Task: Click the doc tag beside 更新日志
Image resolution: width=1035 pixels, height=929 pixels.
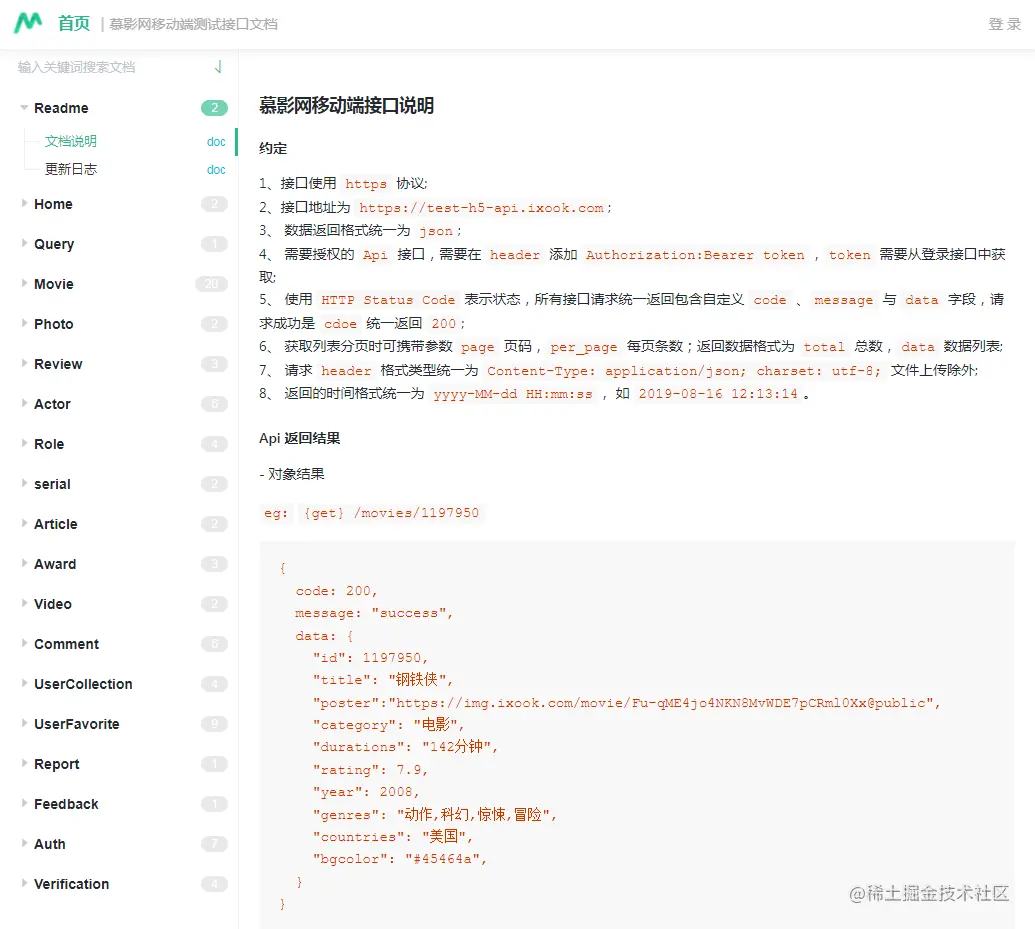Action: pos(216,170)
